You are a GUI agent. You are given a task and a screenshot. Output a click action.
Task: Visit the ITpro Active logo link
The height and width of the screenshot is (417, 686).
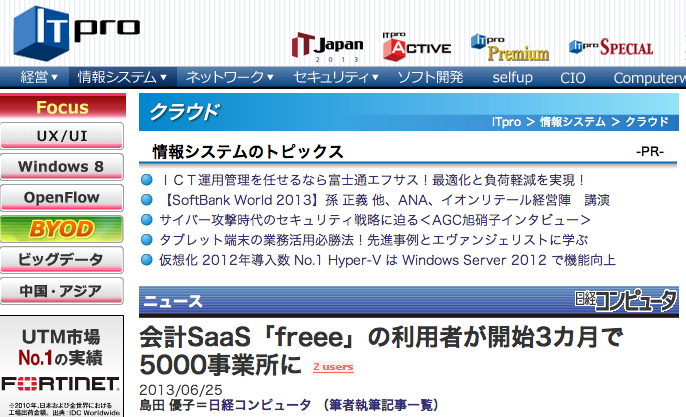pos(416,46)
